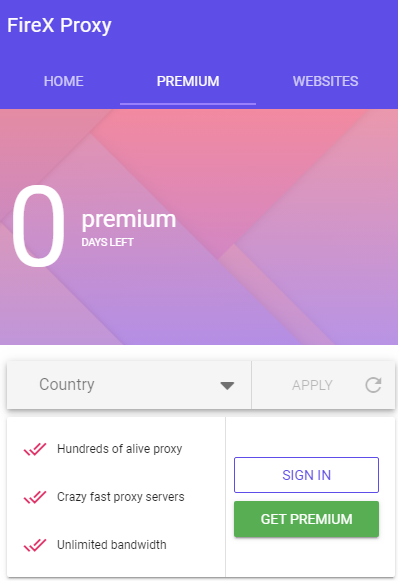Click the SIGN IN button
This screenshot has width=398, height=581.
pos(306,475)
